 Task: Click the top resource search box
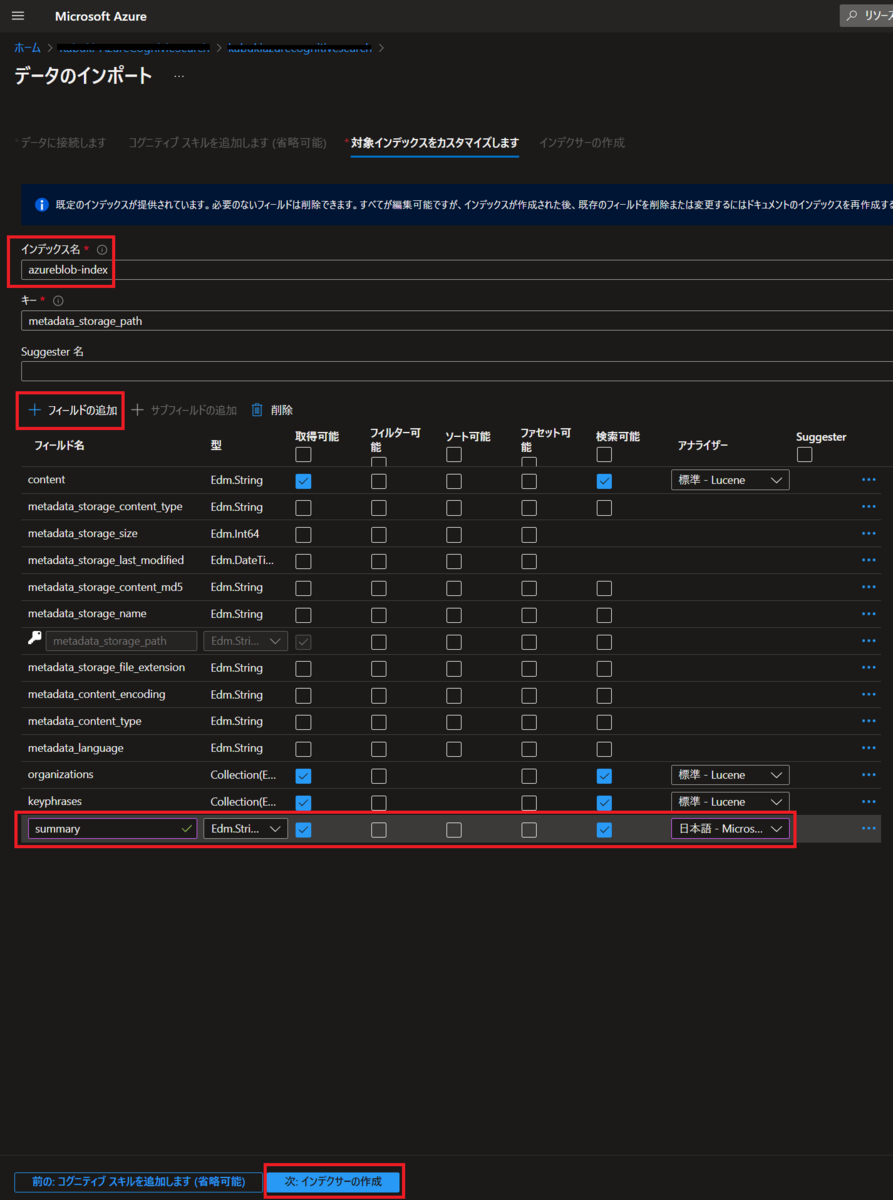(866, 16)
